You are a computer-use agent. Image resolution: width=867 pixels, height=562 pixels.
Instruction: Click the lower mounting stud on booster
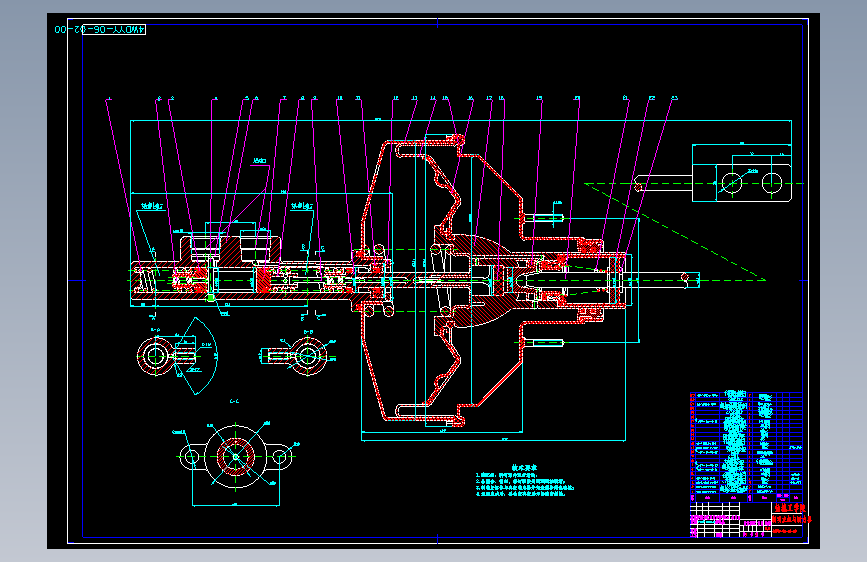543,343
